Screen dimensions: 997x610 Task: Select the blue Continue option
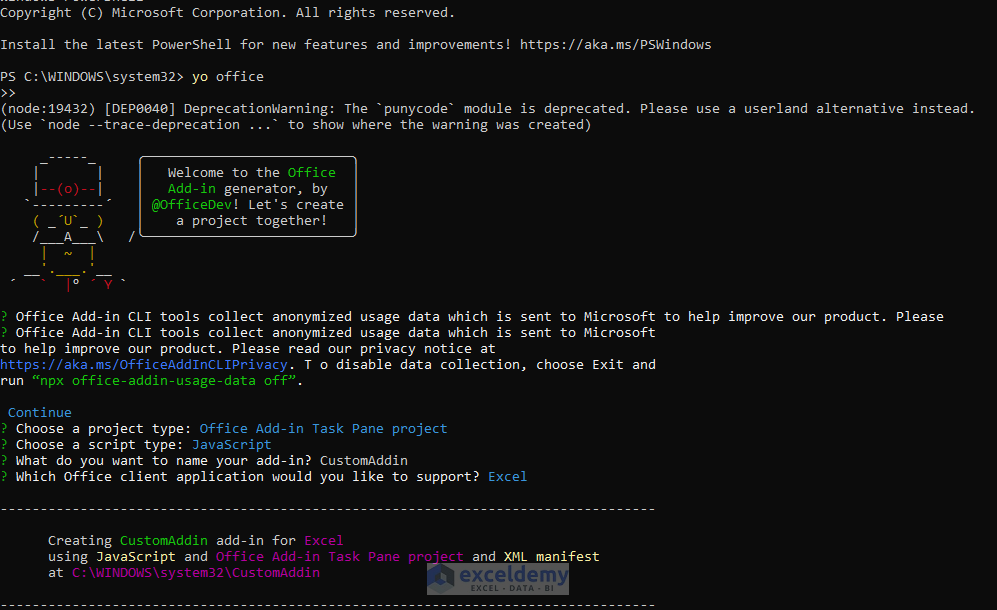coord(40,412)
